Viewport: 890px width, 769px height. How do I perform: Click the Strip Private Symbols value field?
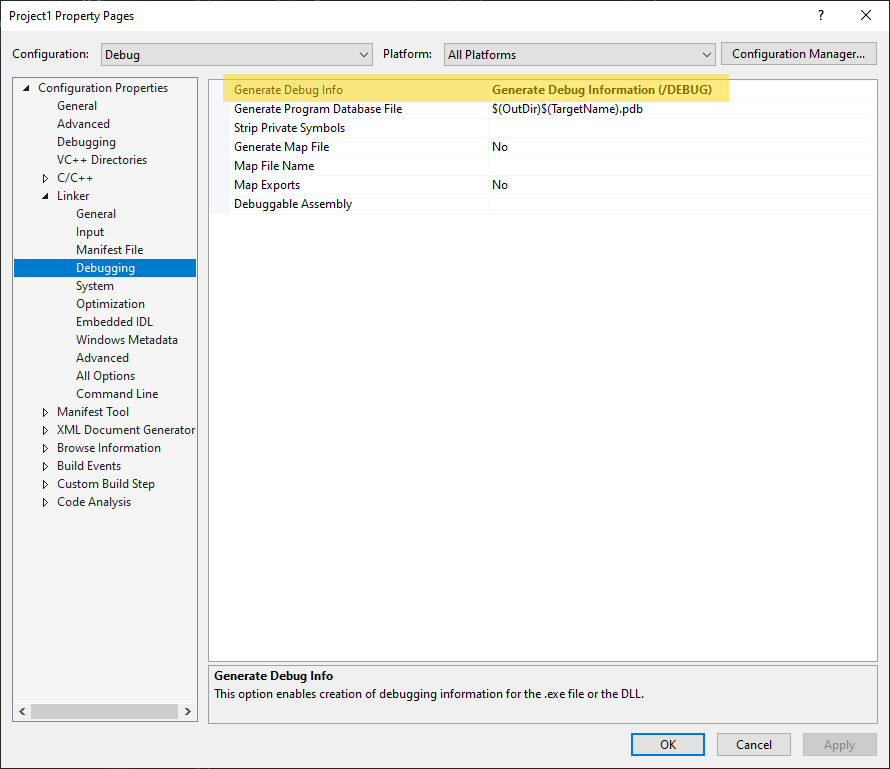[x=680, y=128]
